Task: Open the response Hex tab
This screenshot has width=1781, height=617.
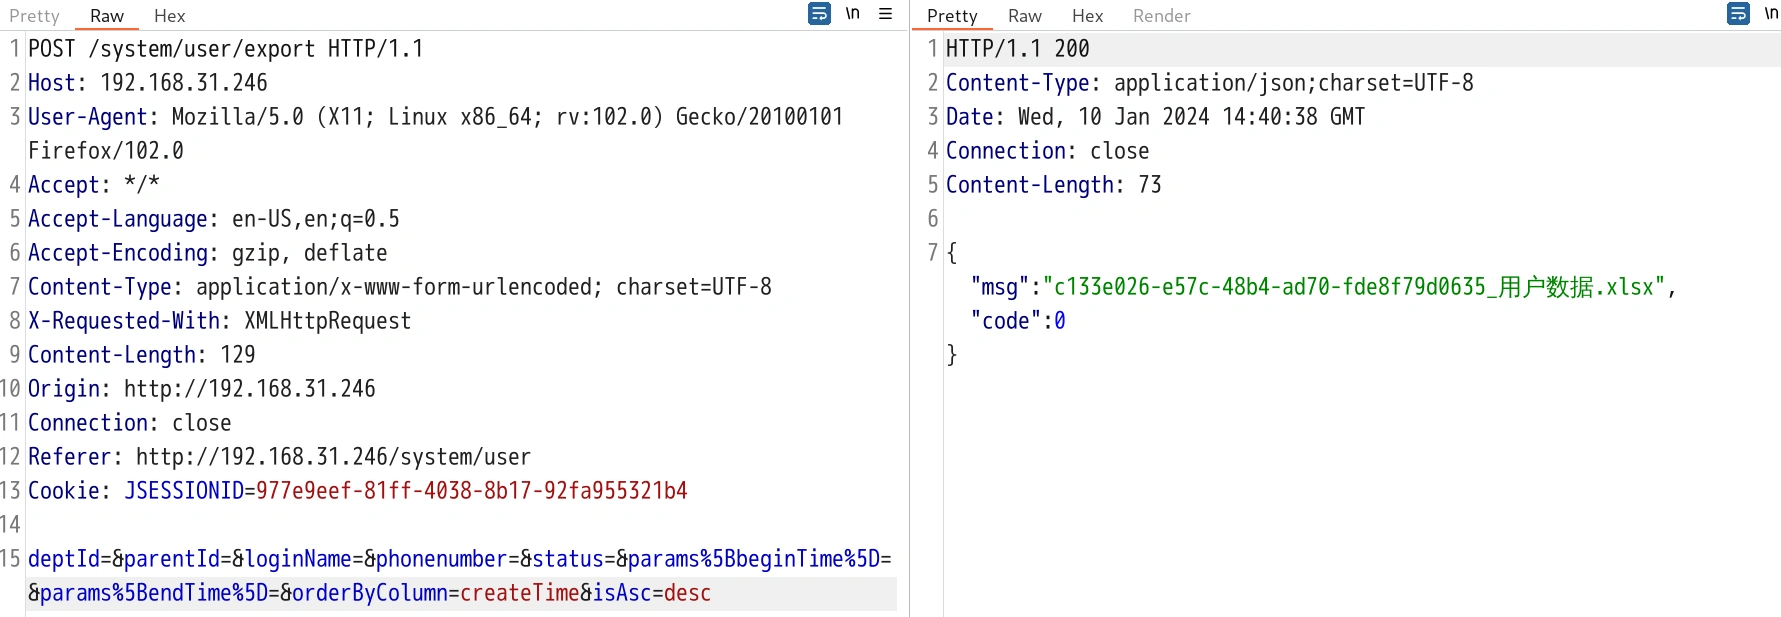Action: coord(1087,16)
